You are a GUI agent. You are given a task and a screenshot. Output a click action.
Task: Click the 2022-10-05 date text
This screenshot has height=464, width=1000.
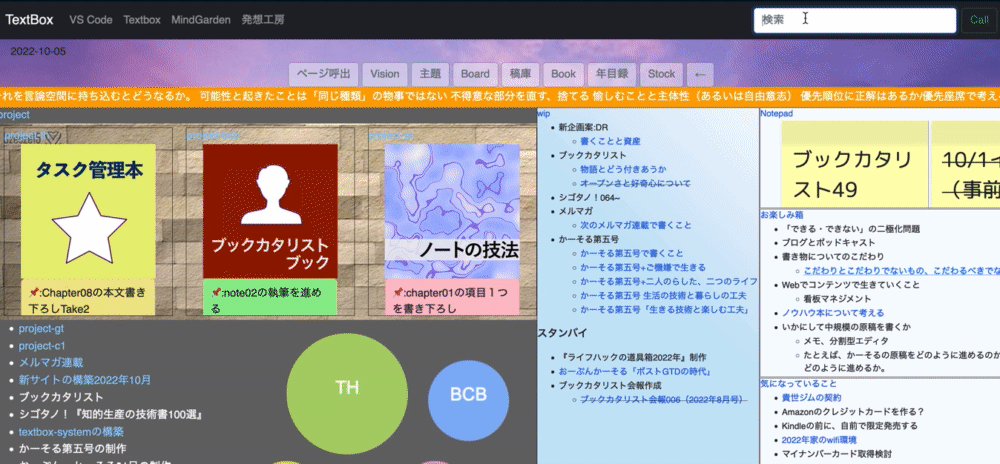(38, 52)
